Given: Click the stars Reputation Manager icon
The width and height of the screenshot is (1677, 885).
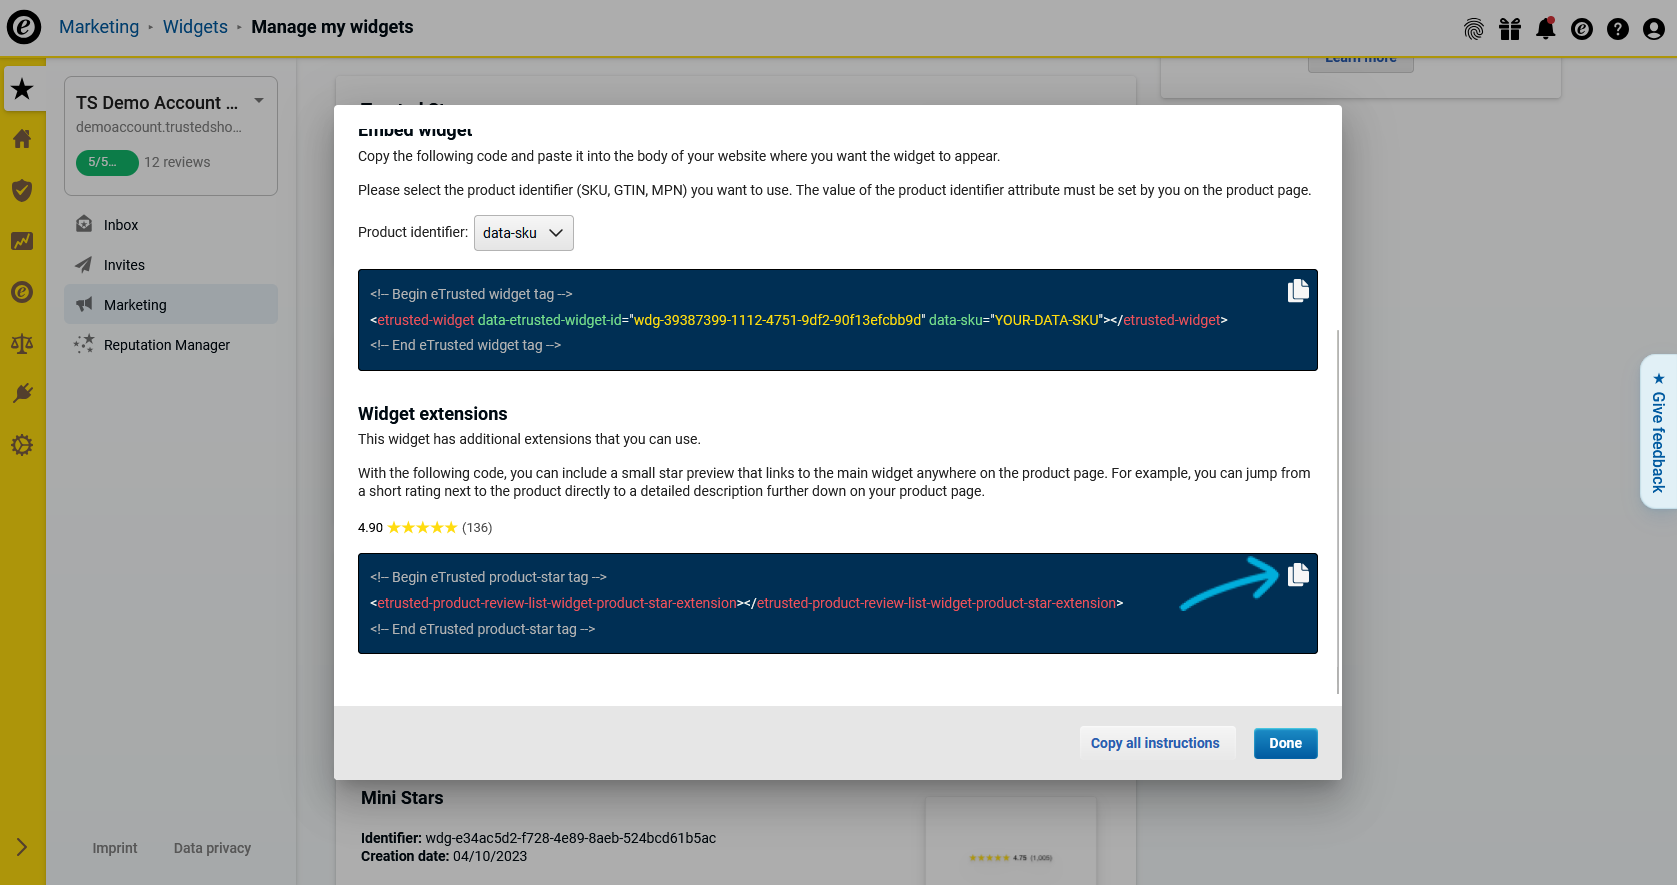Looking at the screenshot, I should point(84,344).
